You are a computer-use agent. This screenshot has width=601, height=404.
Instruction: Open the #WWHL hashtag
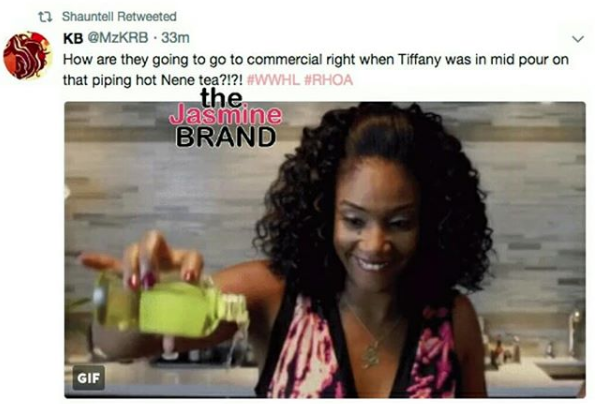pyautogui.click(x=274, y=80)
